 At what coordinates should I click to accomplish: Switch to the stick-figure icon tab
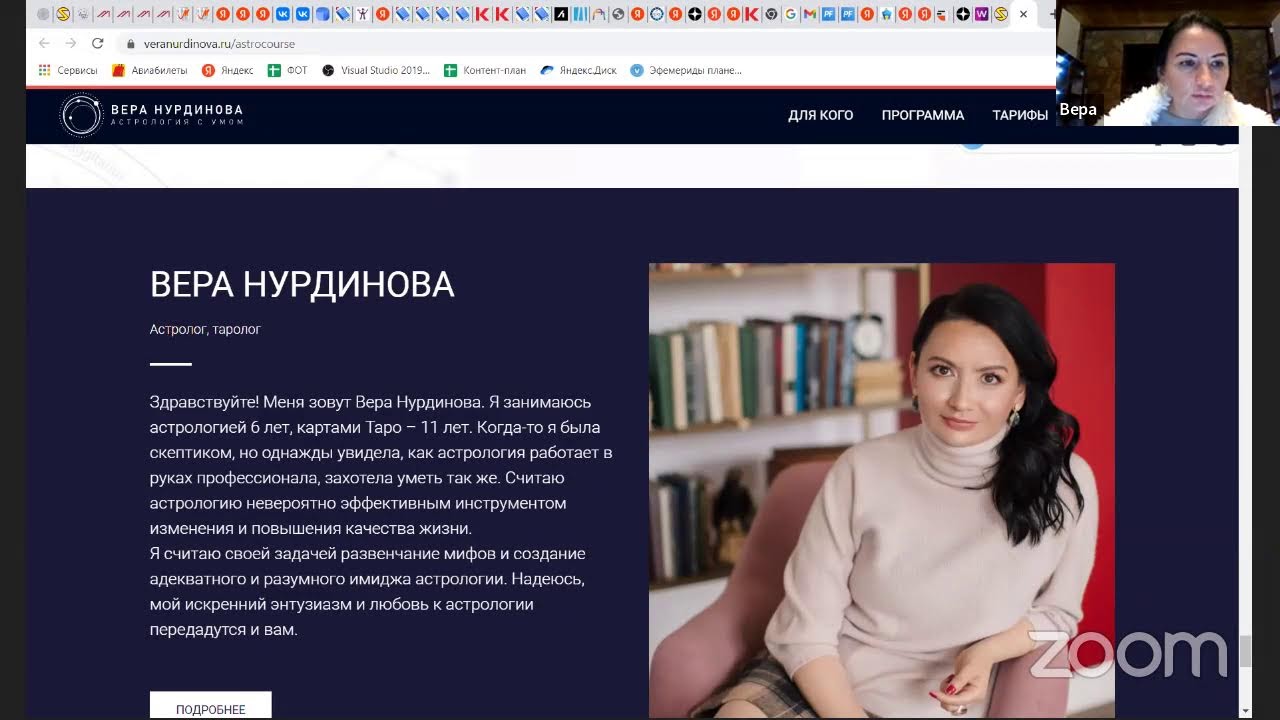click(x=362, y=14)
